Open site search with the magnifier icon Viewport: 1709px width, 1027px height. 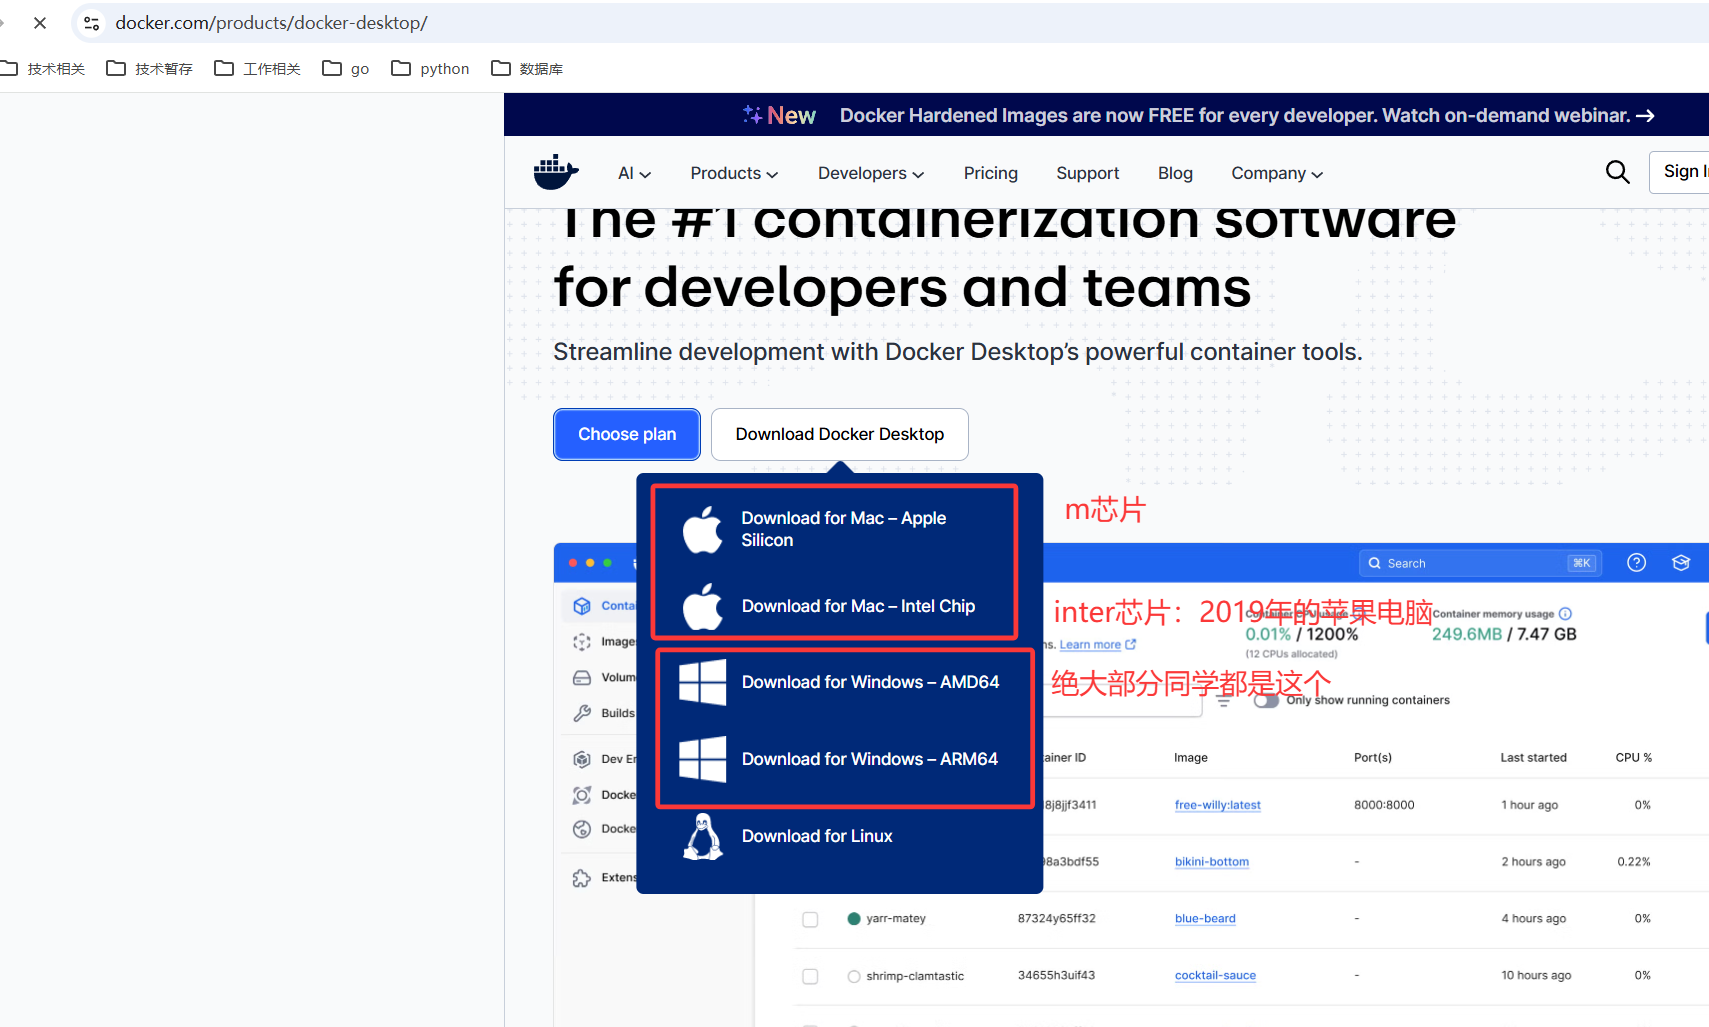[x=1617, y=172]
